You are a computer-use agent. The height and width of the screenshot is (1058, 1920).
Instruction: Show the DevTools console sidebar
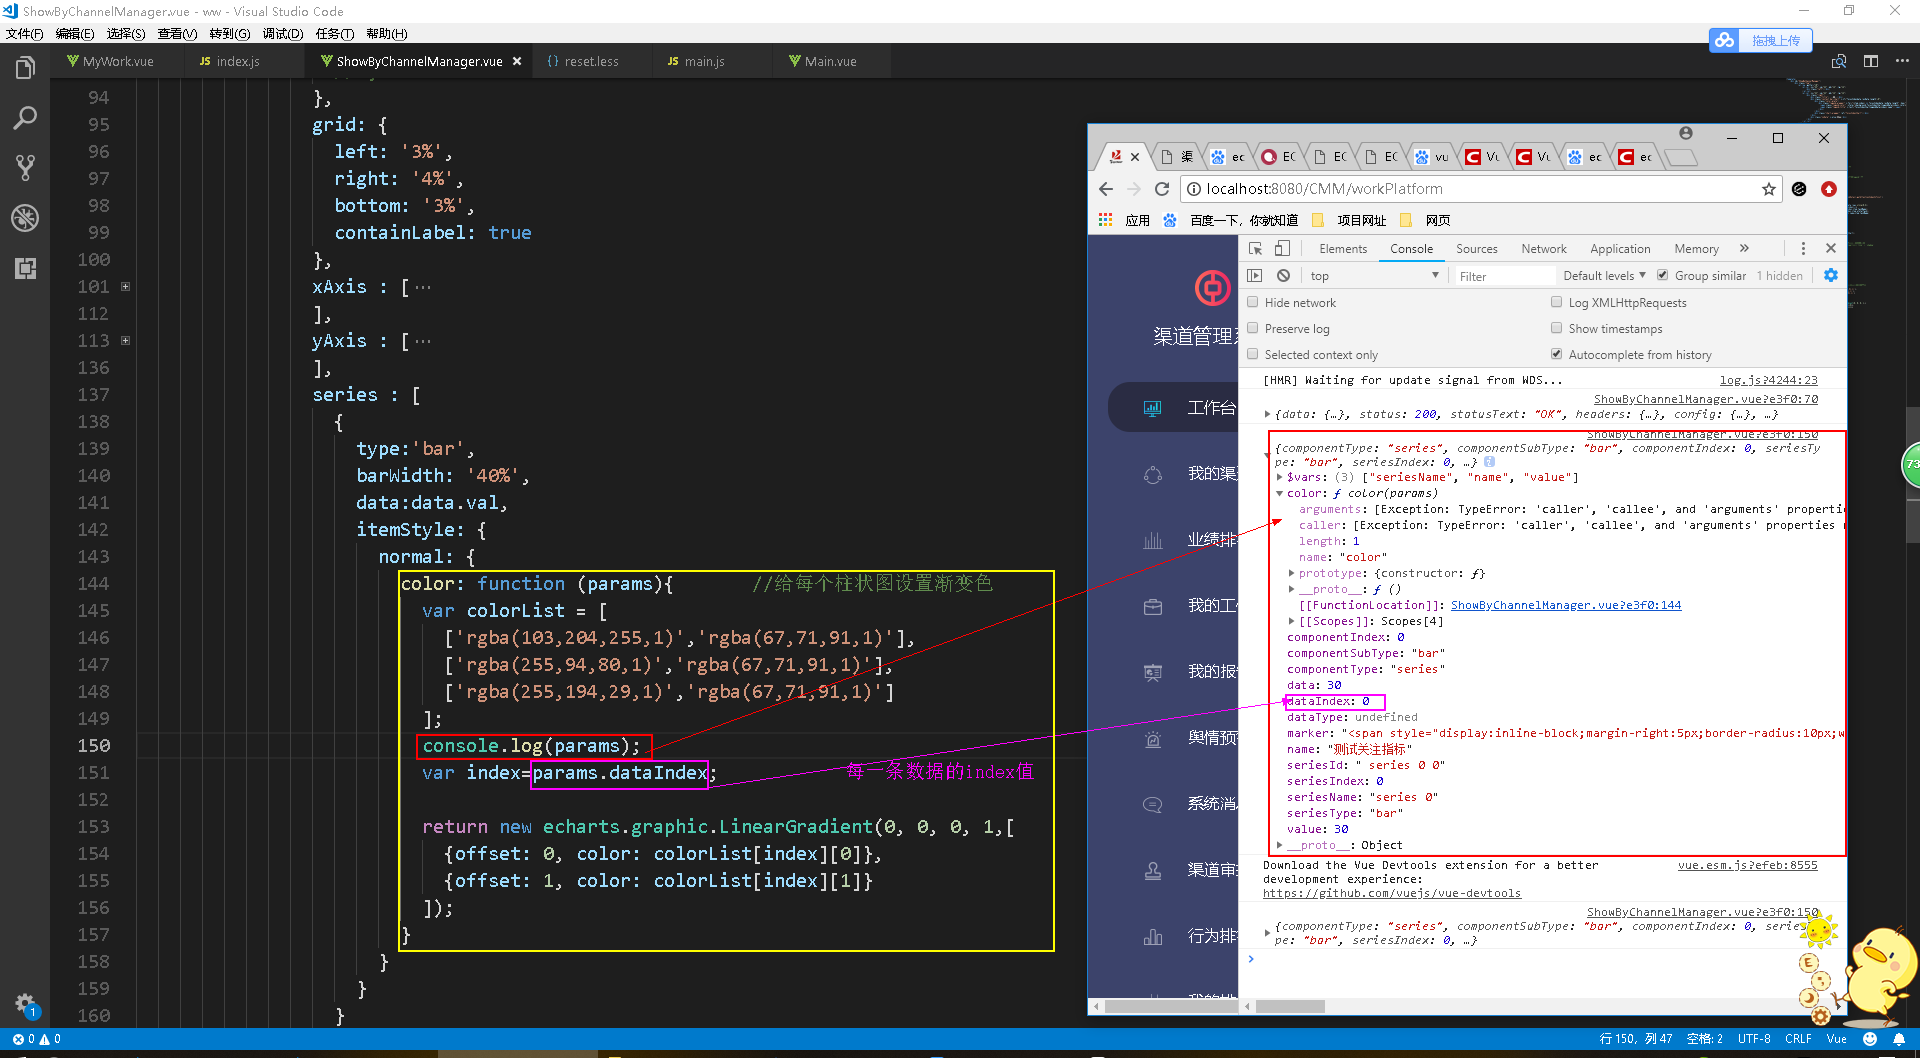1255,276
